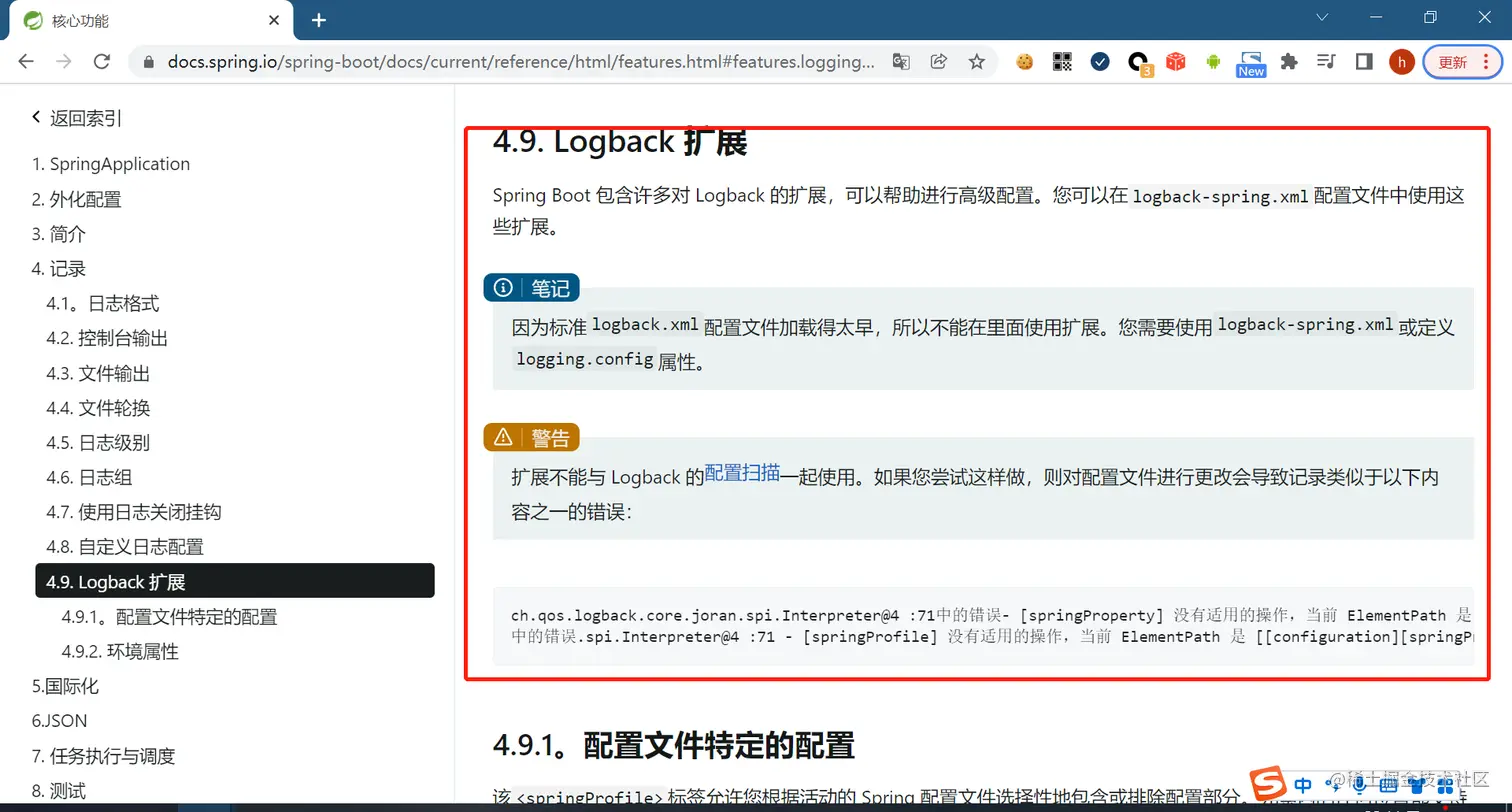Go to 4.9.2. 环境属性 subsection
Viewport: 1512px width, 812px height.
[x=120, y=652]
